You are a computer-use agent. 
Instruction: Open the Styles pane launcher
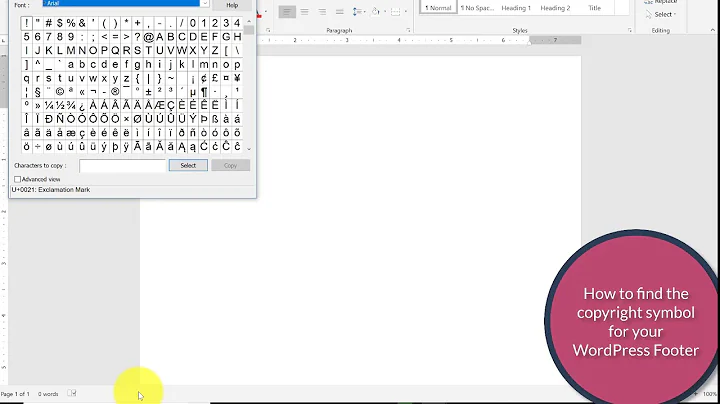pos(630,30)
